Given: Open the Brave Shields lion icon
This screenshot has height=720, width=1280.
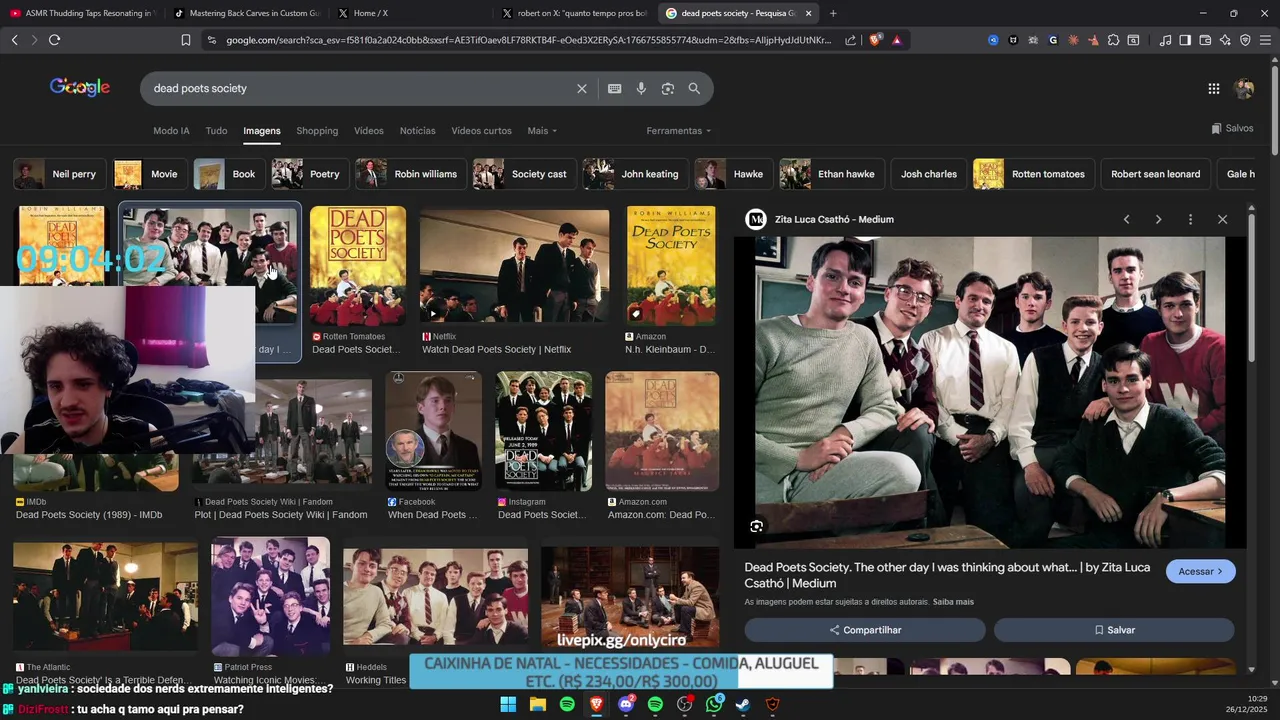Looking at the screenshot, I should pyautogui.click(x=876, y=40).
